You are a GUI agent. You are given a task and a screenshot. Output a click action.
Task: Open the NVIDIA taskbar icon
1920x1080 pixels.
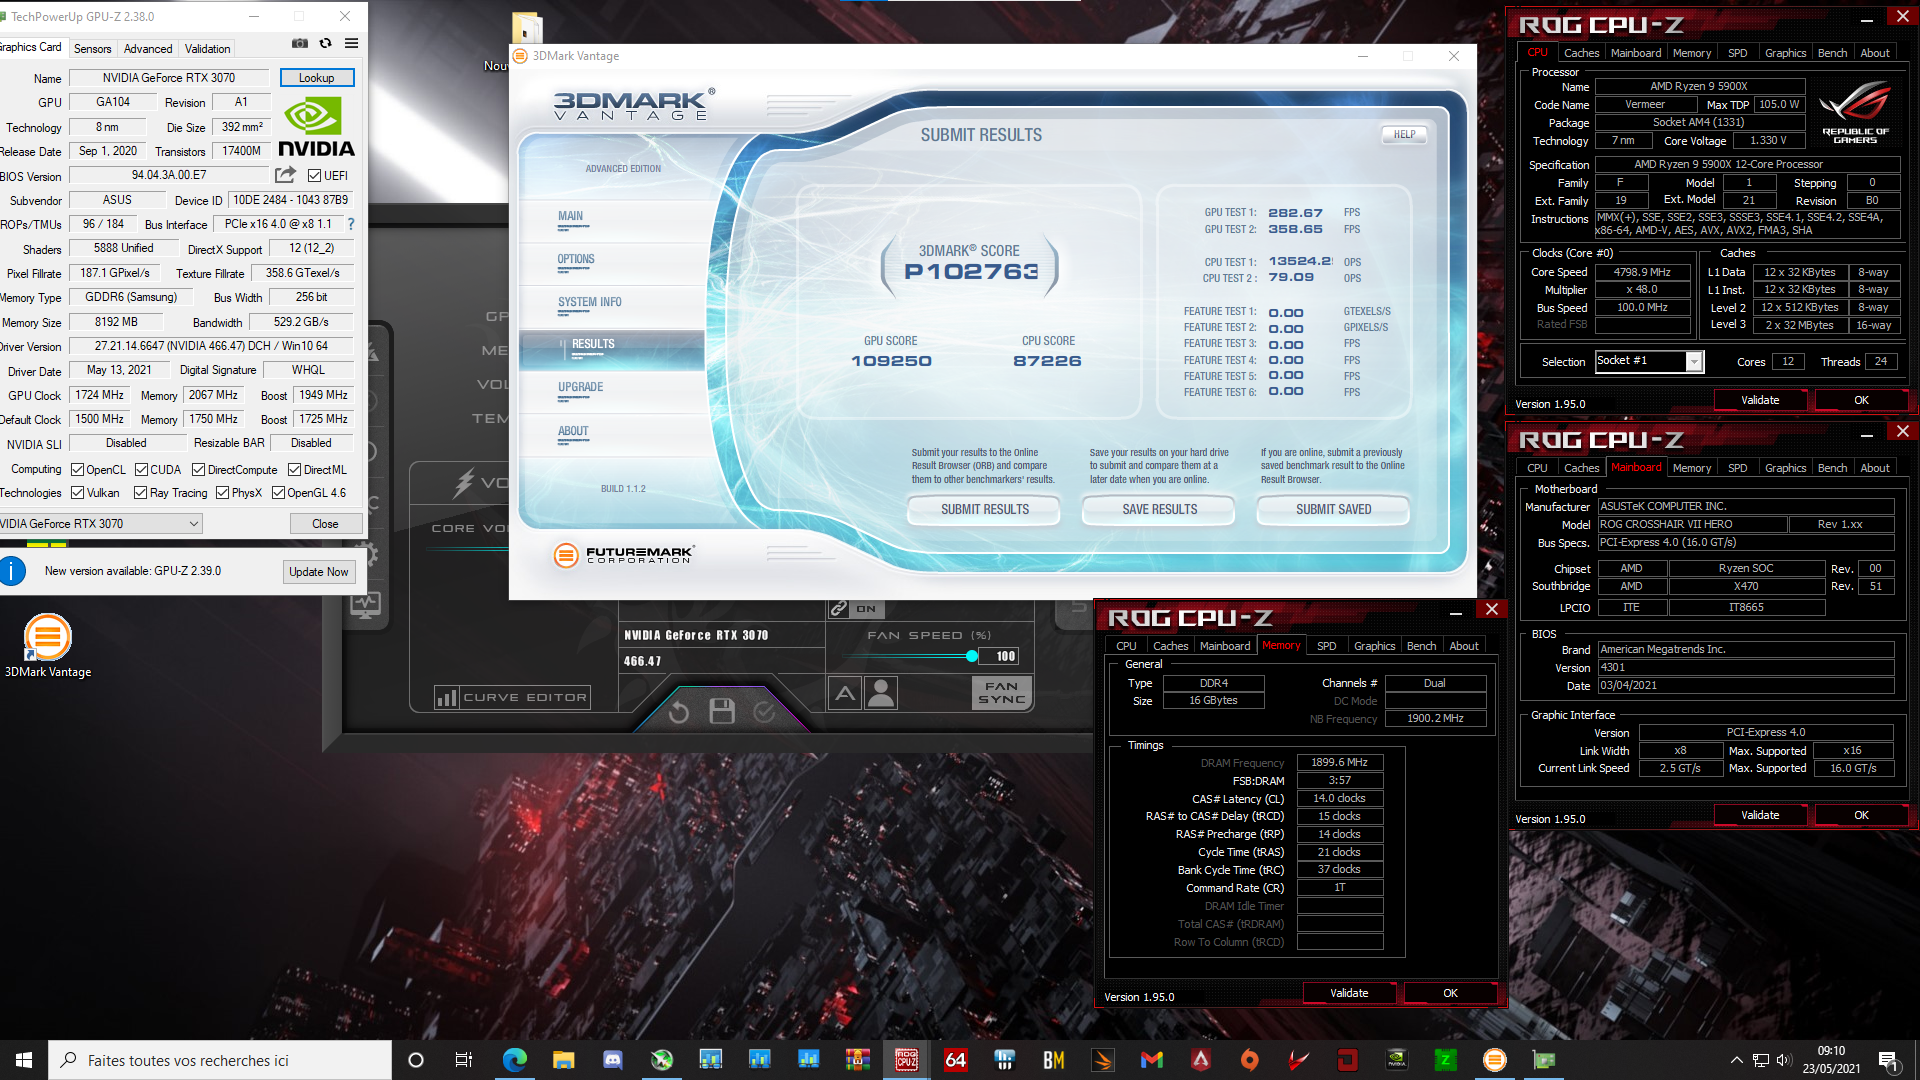pos(1397,1060)
